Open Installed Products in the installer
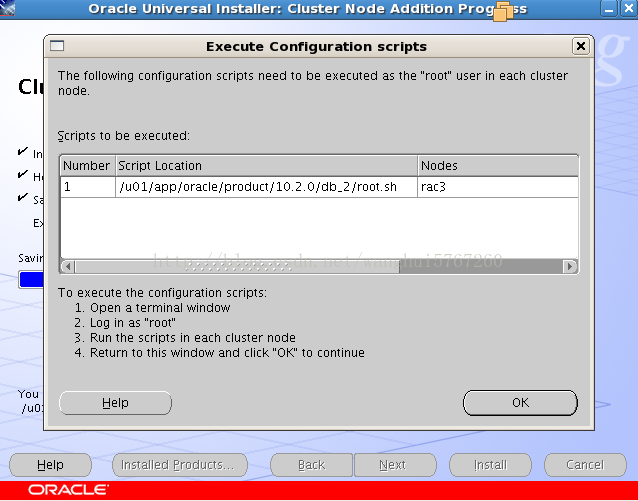638x501 pixels. point(179,465)
